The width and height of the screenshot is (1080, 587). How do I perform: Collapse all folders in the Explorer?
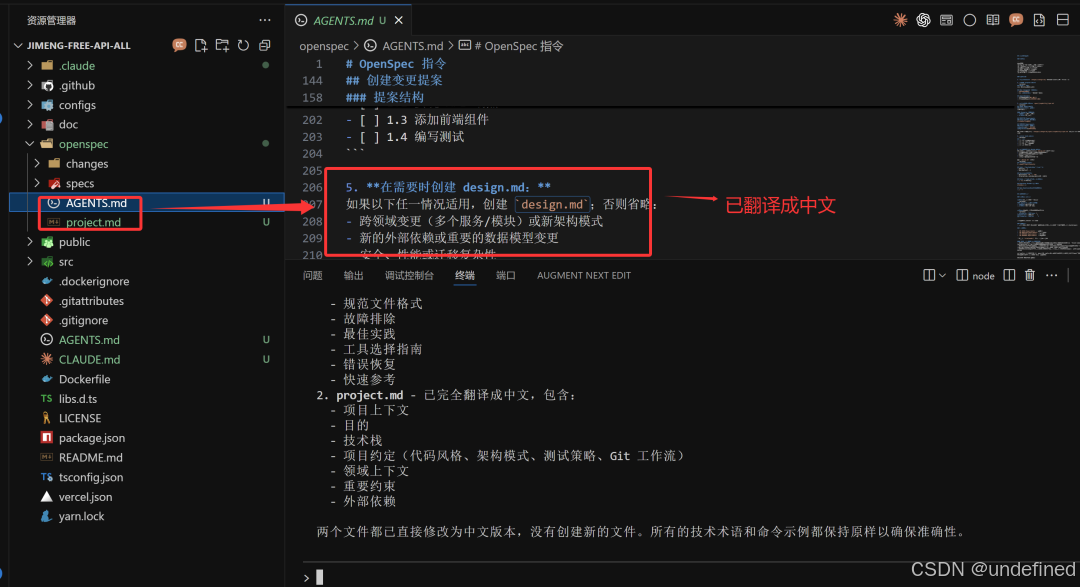click(264, 45)
